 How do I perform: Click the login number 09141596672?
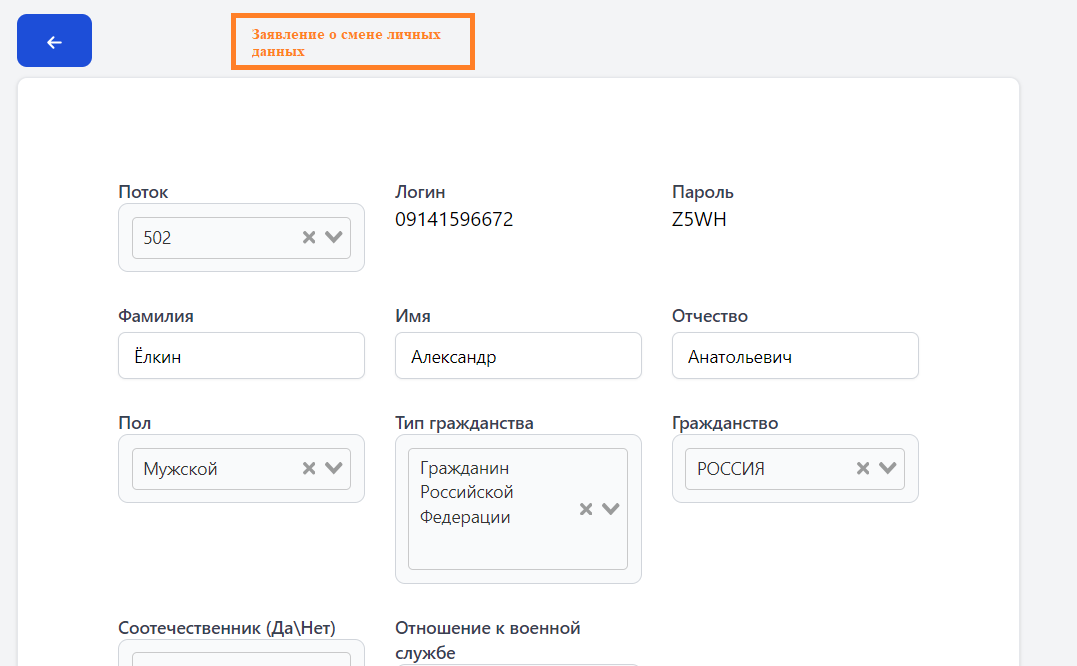(454, 220)
